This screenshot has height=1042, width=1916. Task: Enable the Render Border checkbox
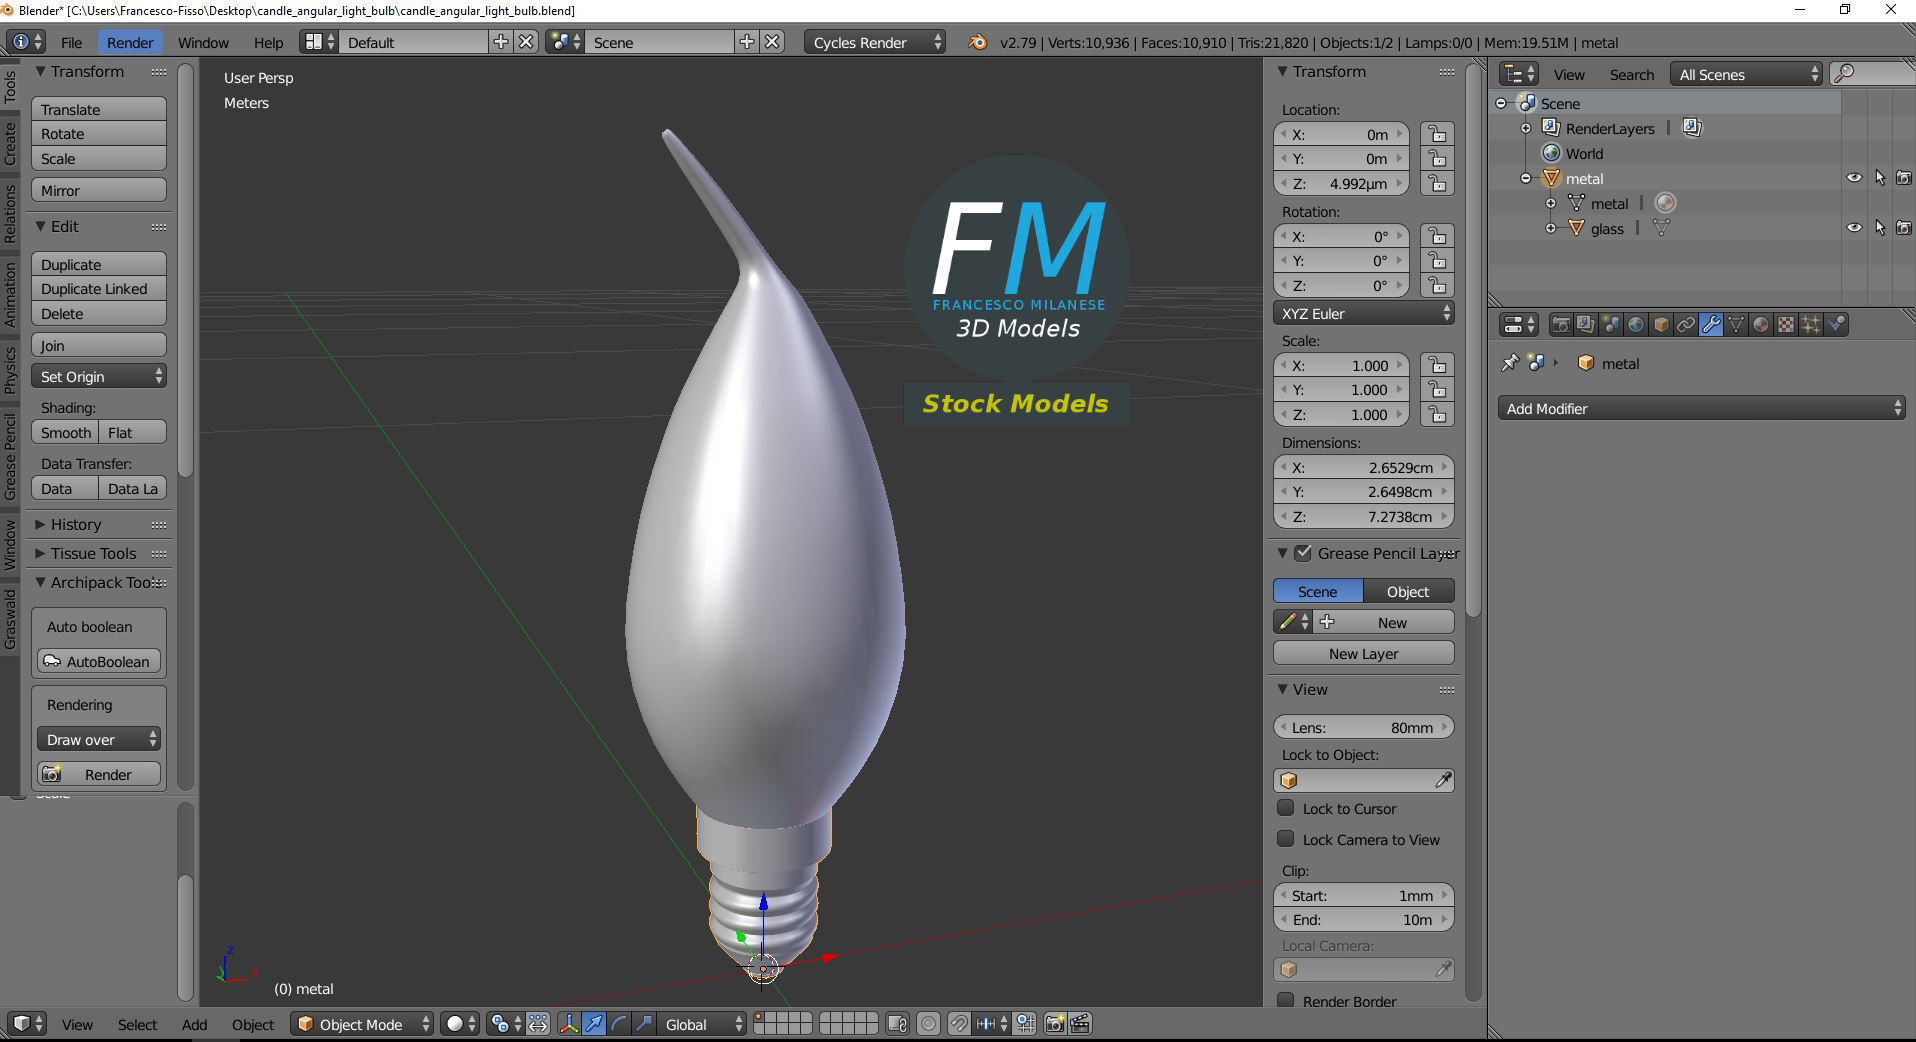coord(1286,1000)
